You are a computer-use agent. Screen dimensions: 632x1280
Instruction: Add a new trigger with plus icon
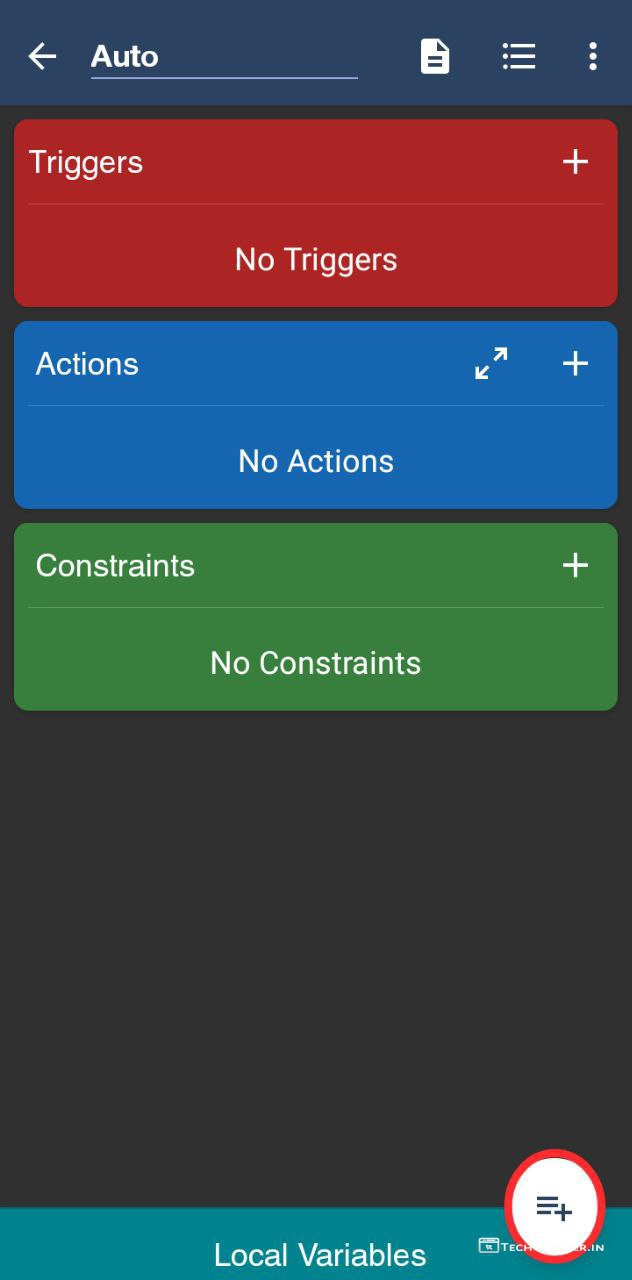point(575,162)
